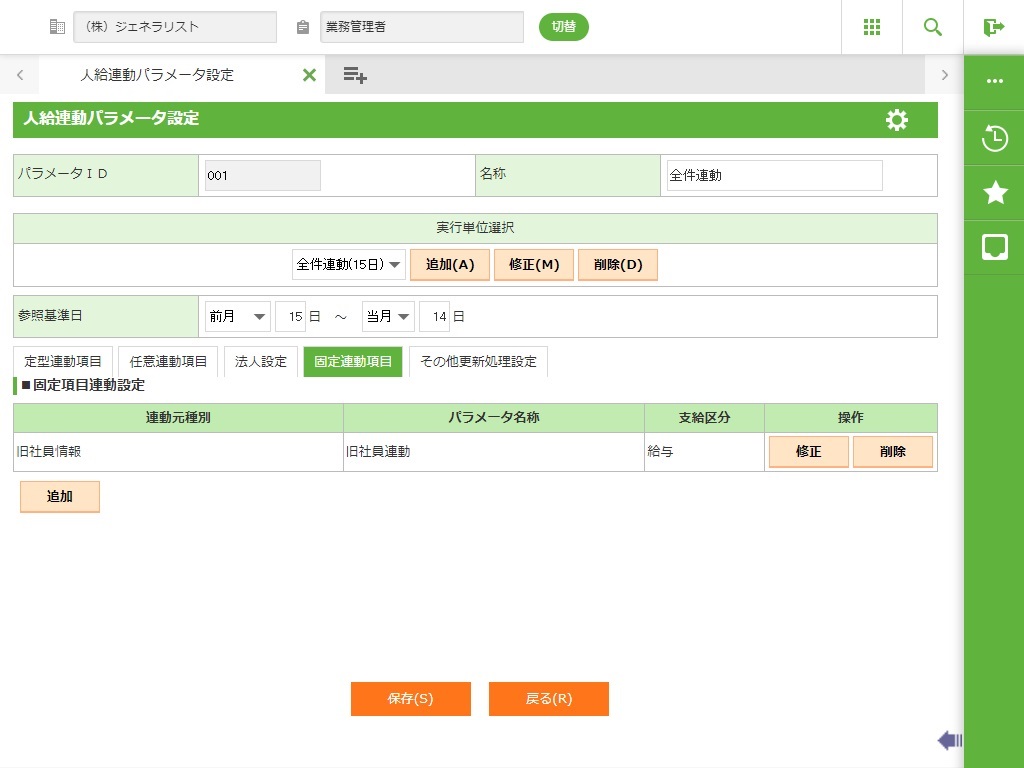The height and width of the screenshot is (768, 1024).
Task: Expand the 全件連動(15日) dropdown
Action: (348, 265)
